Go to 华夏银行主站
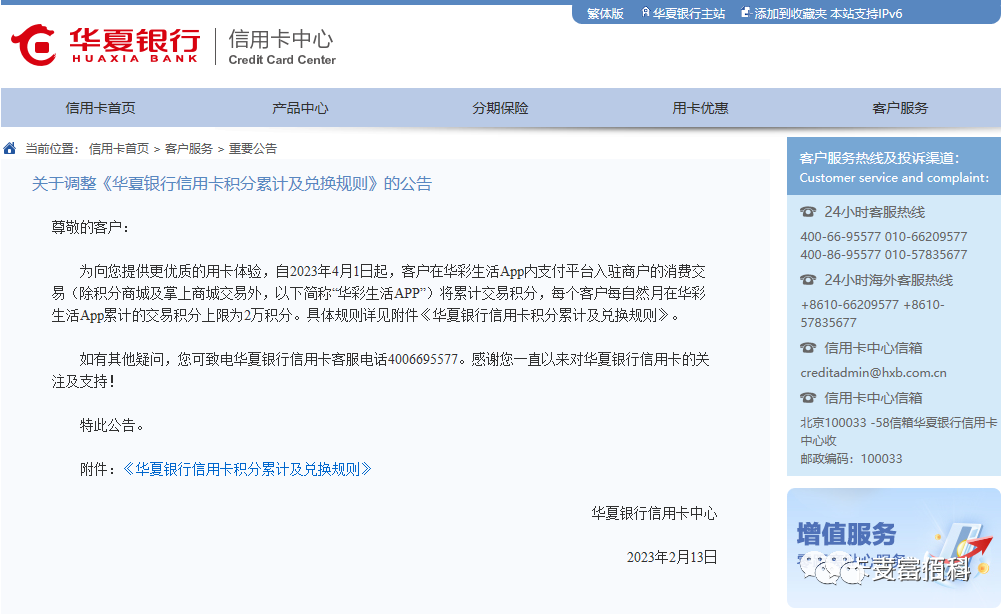The height and width of the screenshot is (614, 1004). 688,13
